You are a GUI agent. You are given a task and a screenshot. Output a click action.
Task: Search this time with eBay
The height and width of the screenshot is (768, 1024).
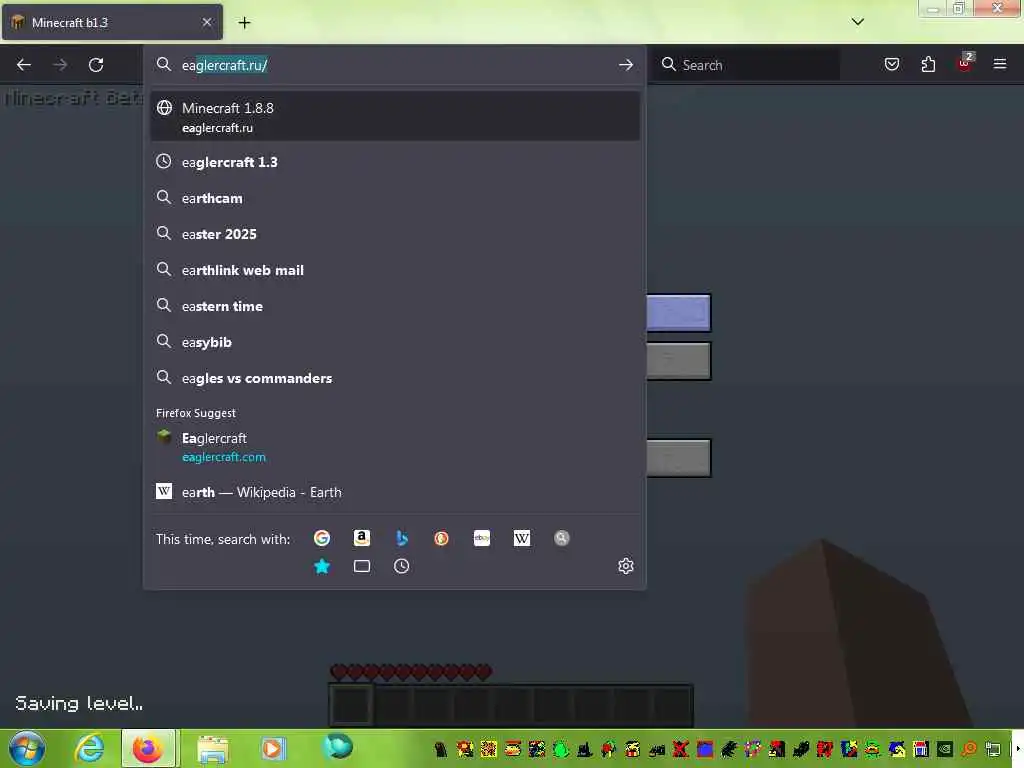point(482,538)
